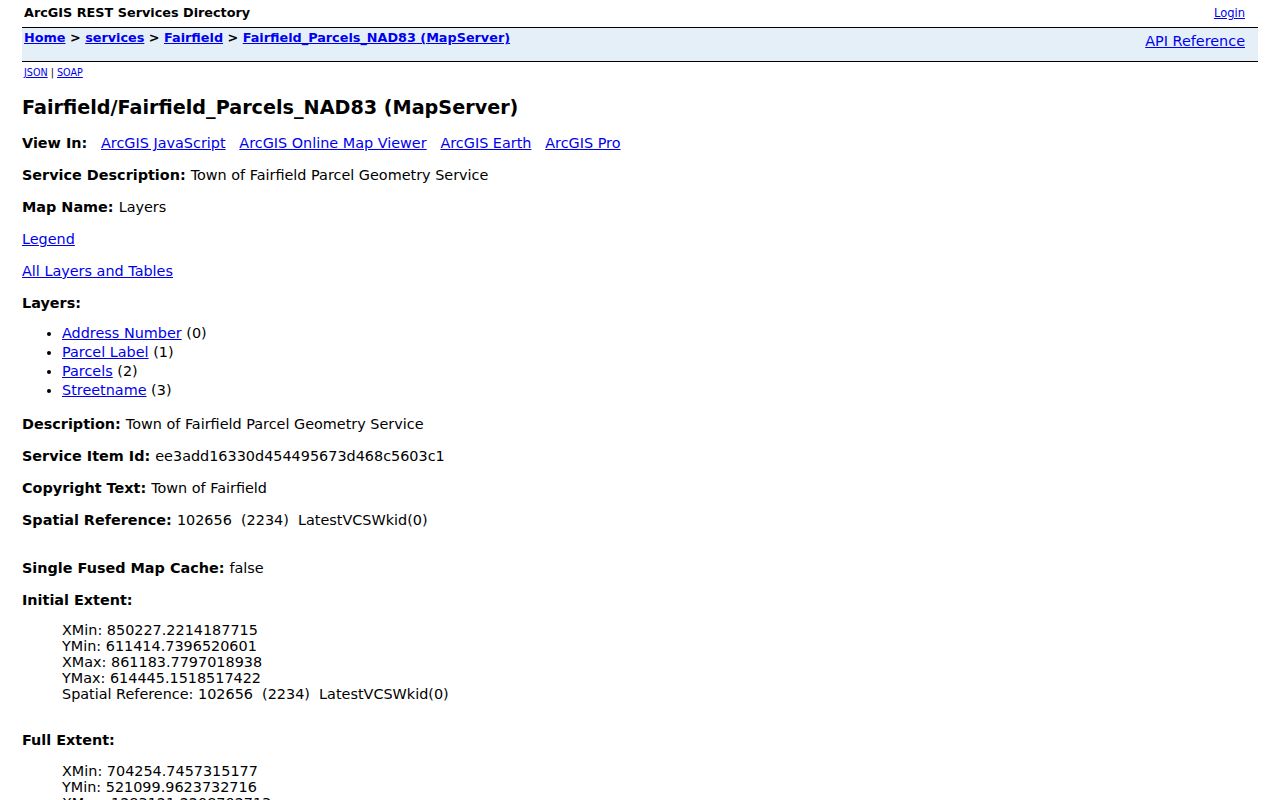Click the Full Extent XMin value 704254.7457315177
1280x800 pixels.
182,771
